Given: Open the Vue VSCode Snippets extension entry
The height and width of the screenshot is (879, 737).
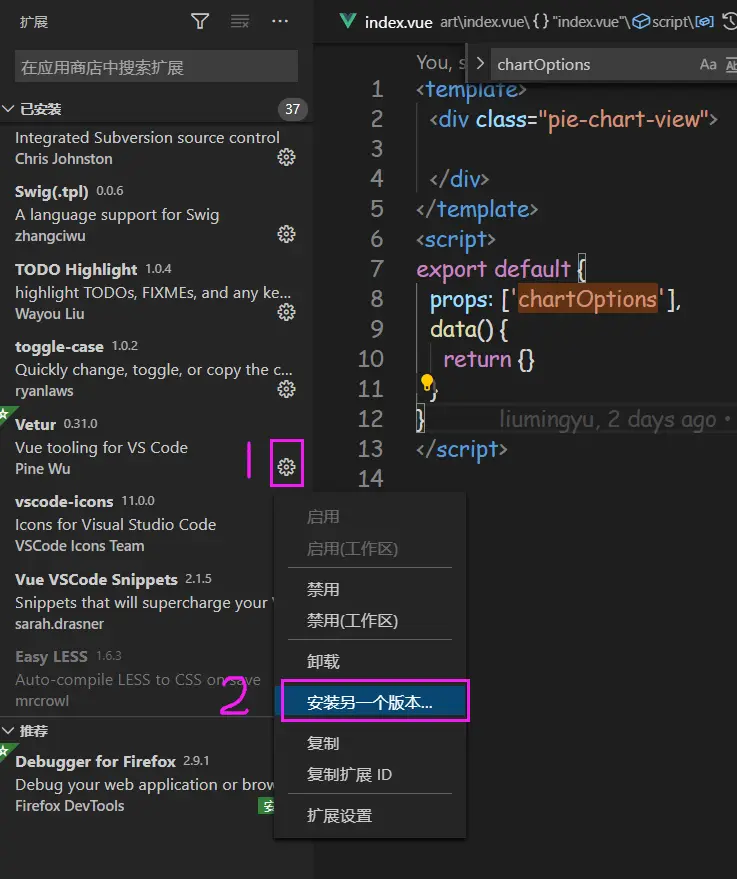Looking at the screenshot, I should (x=137, y=601).
